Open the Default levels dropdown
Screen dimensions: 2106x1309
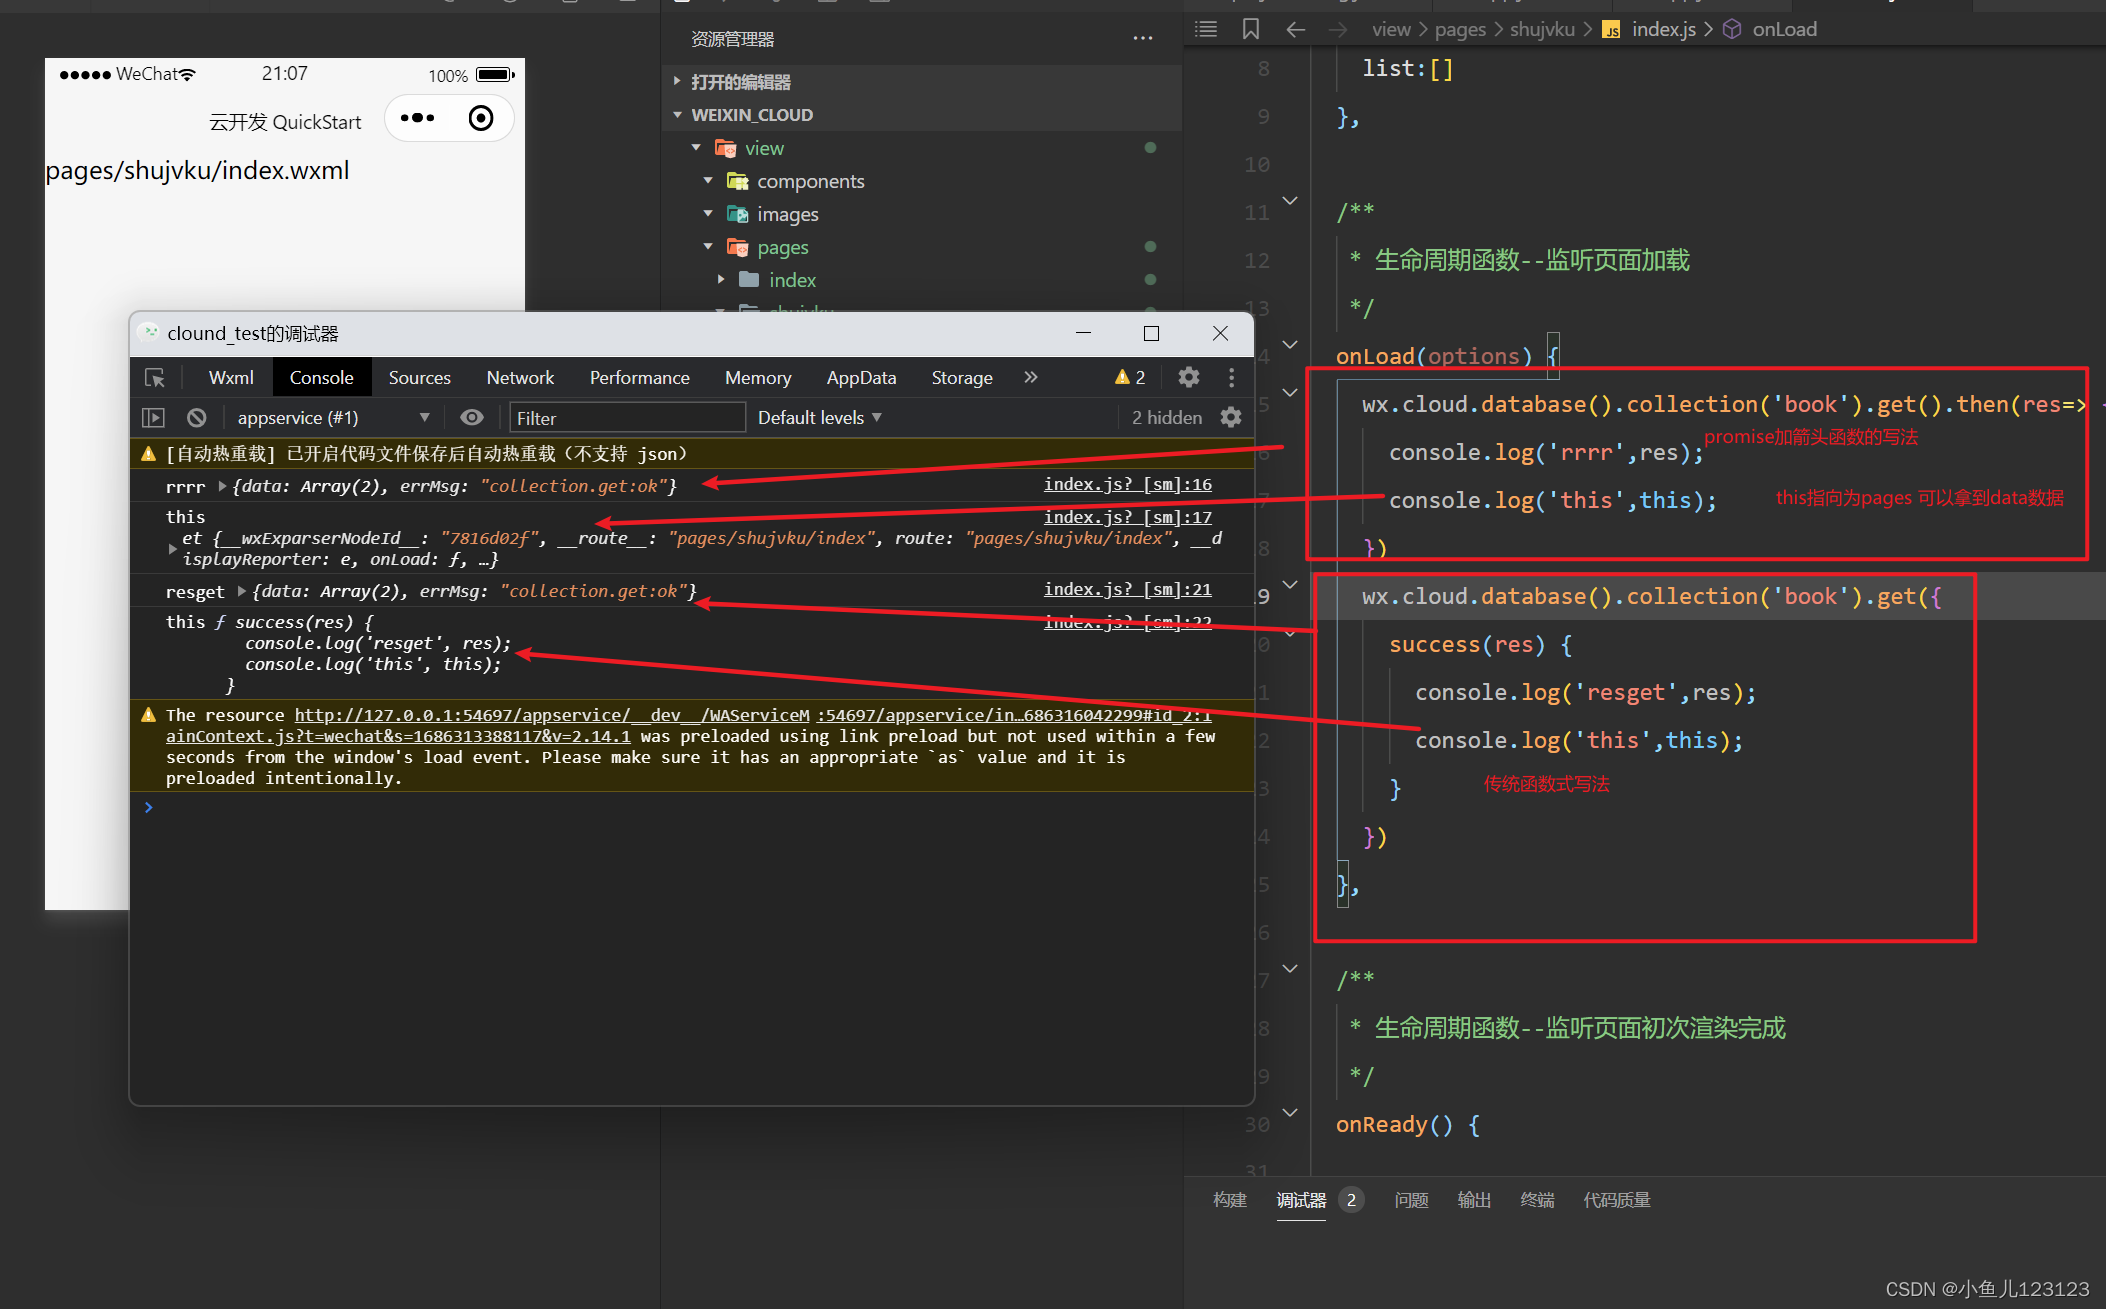click(819, 418)
